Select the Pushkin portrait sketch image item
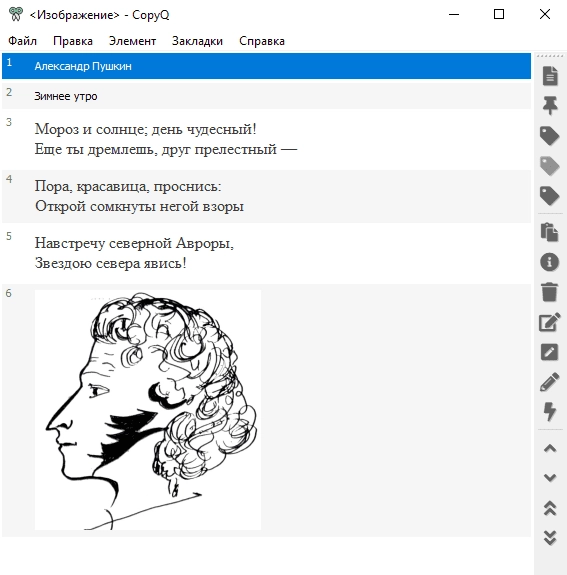This screenshot has height=575, width=567. (266, 410)
